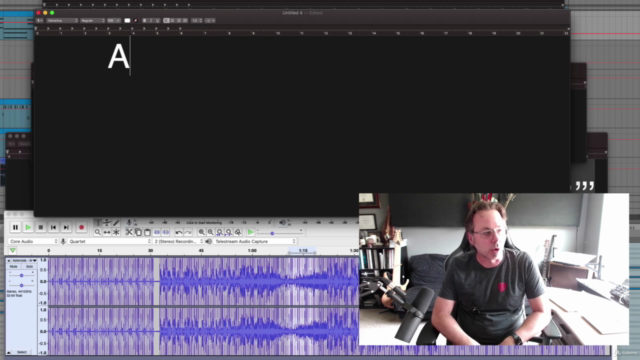Screen dimensions: 640x360
Task: Click the Cut scissors icon in Audacity
Action: pyautogui.click(x=129, y=232)
